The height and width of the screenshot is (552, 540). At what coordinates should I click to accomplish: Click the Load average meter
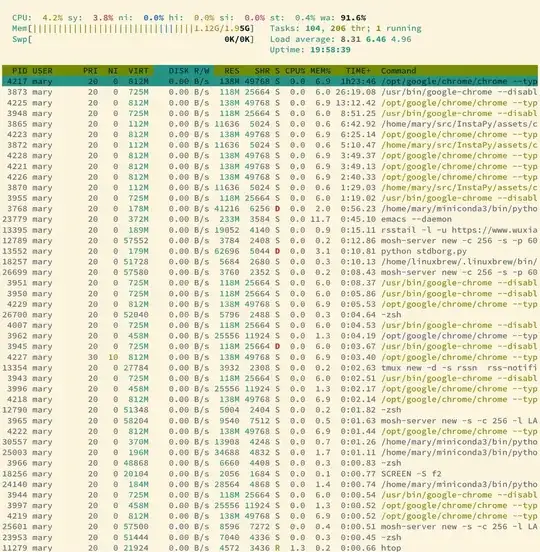tap(340, 39)
